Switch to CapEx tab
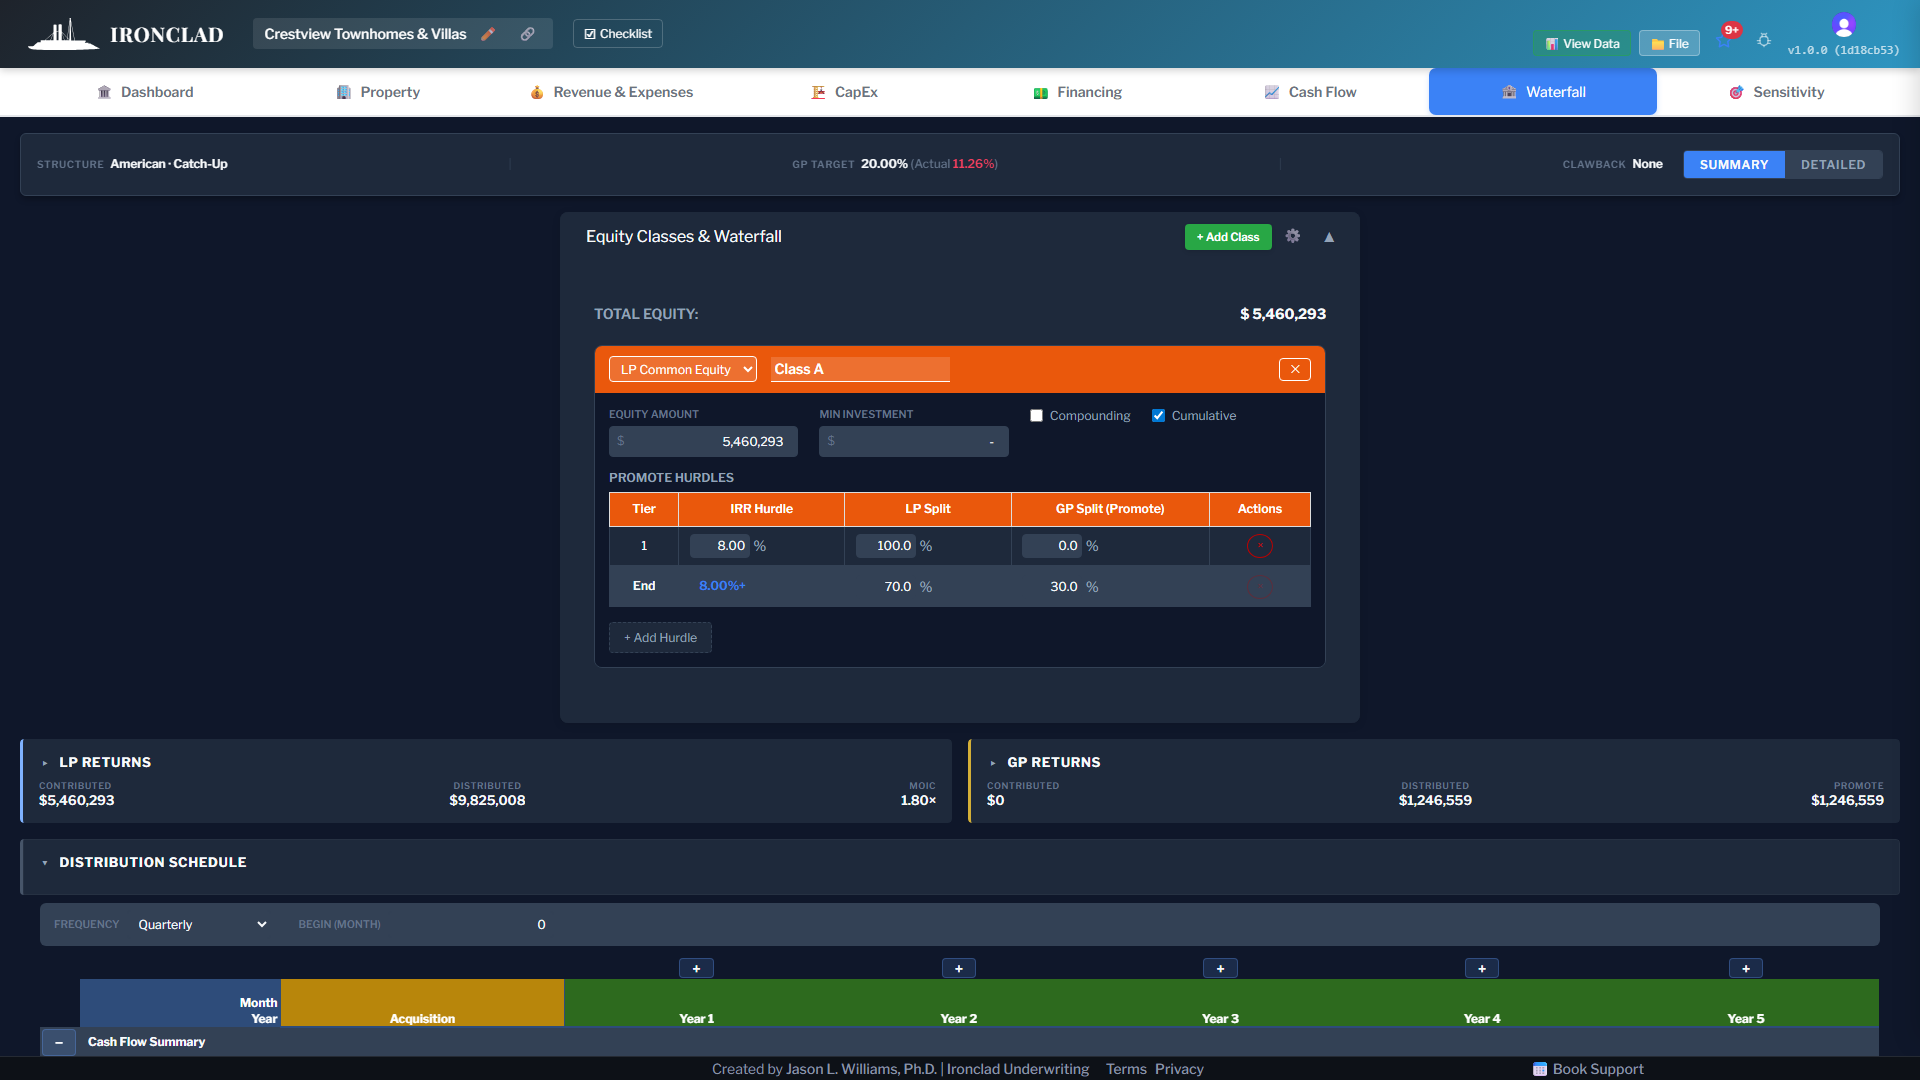Viewport: 1920px width, 1080px height. point(844,92)
